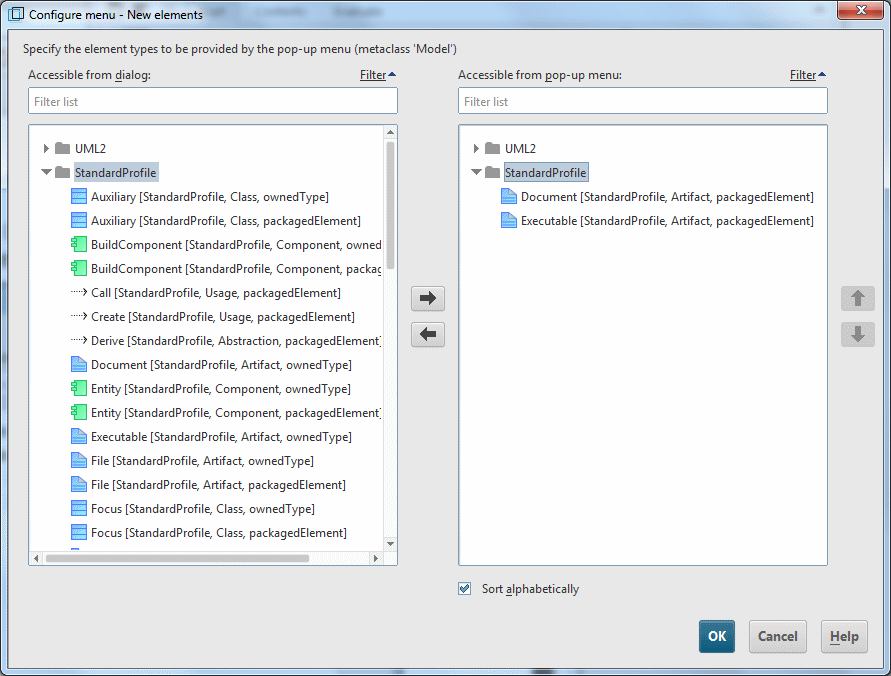
Task: Close the Configure menu dialog
Action: pyautogui.click(x=861, y=10)
